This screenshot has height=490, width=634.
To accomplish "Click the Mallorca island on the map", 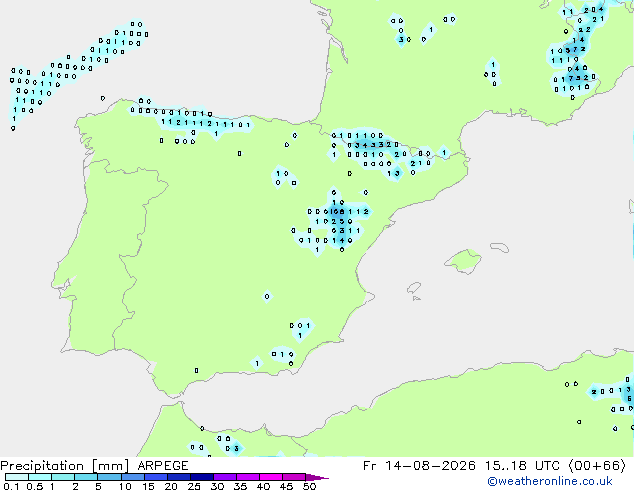I will (463, 262).
